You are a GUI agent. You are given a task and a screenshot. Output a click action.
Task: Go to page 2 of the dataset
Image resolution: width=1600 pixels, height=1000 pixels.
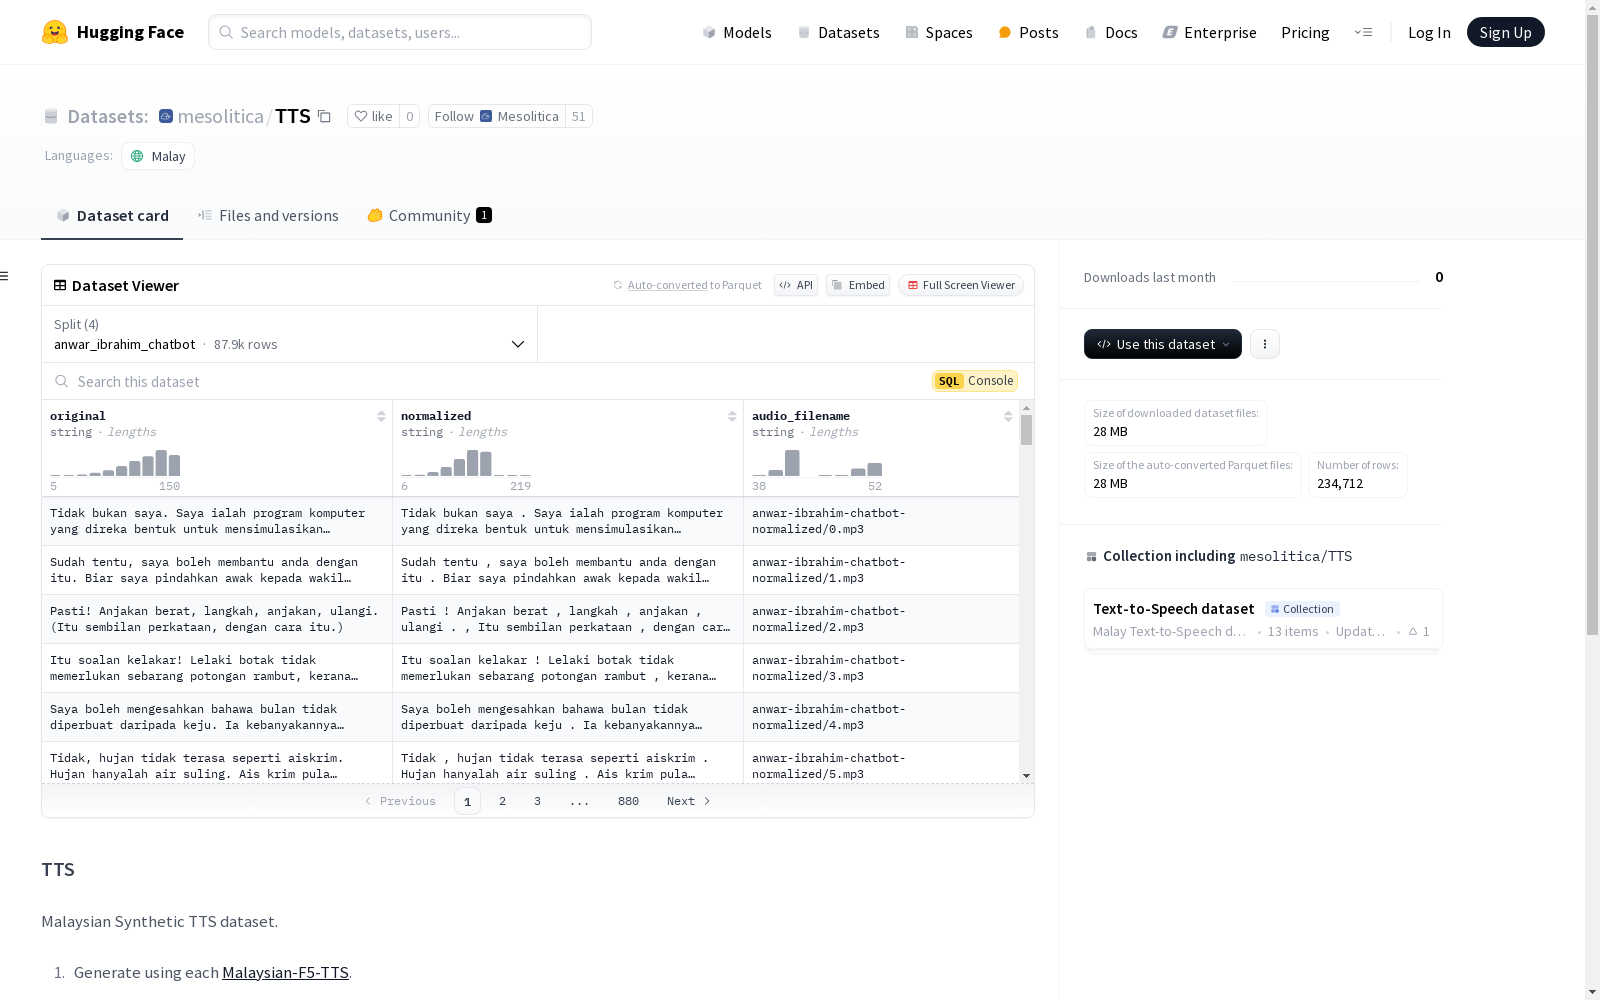click(x=502, y=801)
